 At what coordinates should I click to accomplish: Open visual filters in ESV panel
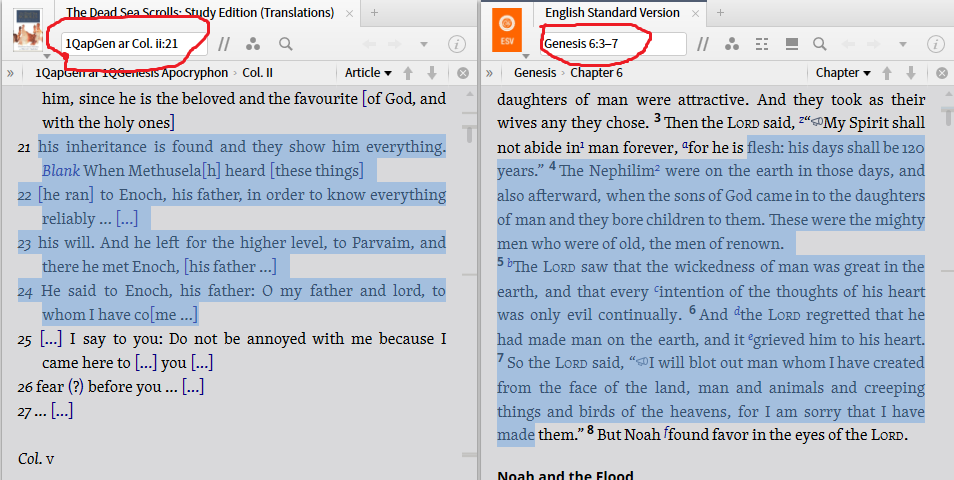[x=732, y=44]
